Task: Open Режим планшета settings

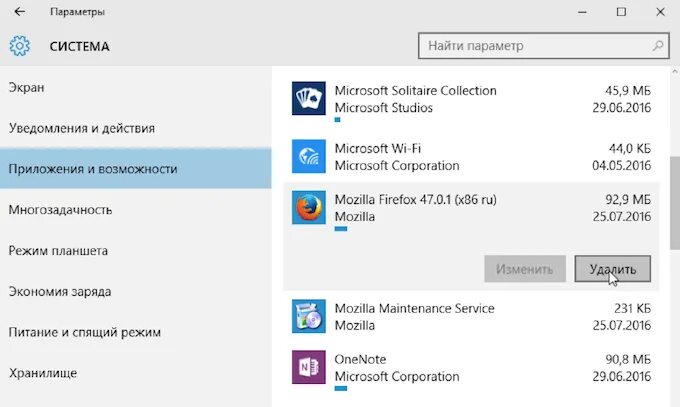Action: (x=58, y=251)
